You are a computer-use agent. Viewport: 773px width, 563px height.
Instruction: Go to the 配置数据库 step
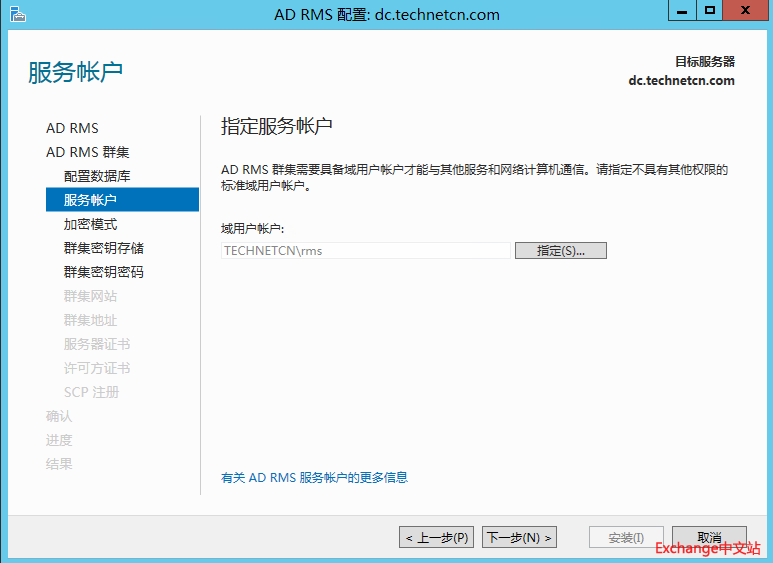97,176
